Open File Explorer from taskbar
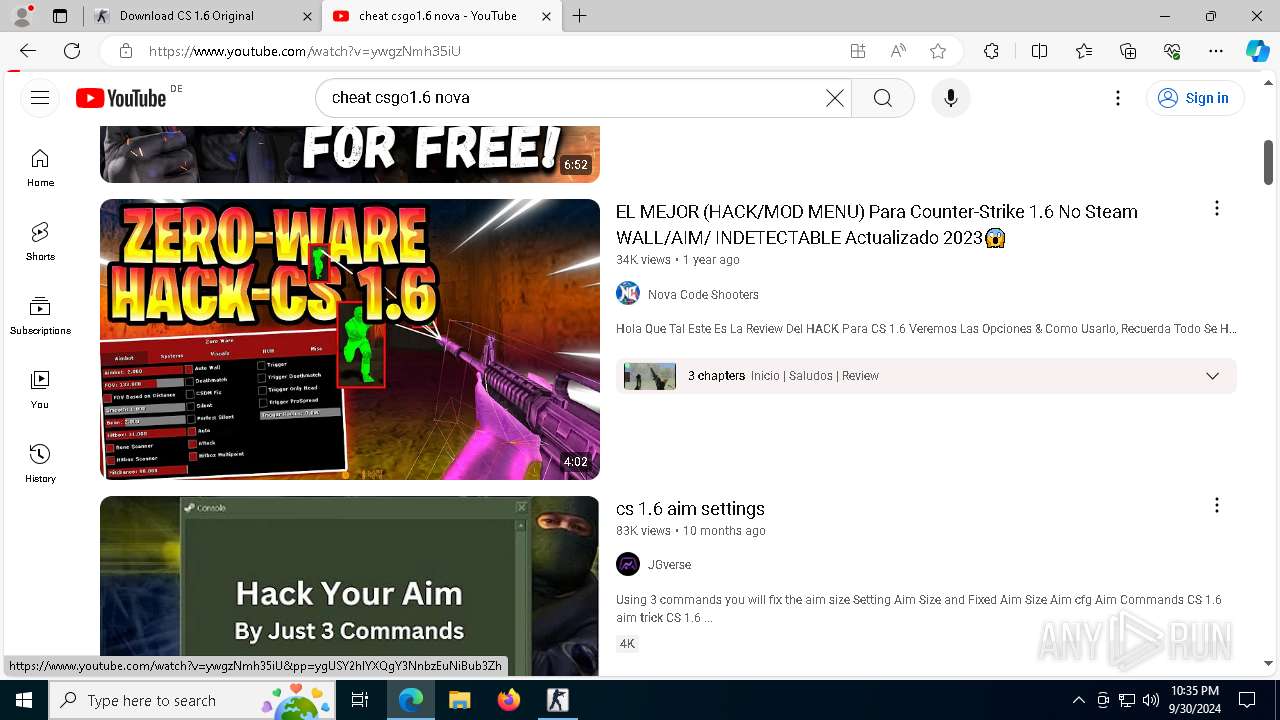 pos(459,700)
